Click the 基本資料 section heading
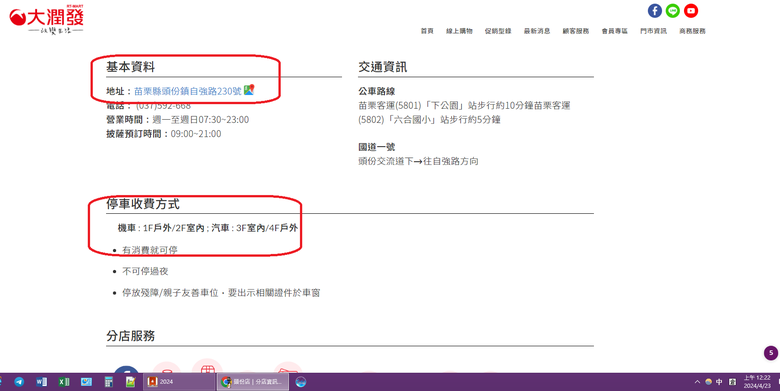Image resolution: width=780 pixels, height=391 pixels. [130, 67]
